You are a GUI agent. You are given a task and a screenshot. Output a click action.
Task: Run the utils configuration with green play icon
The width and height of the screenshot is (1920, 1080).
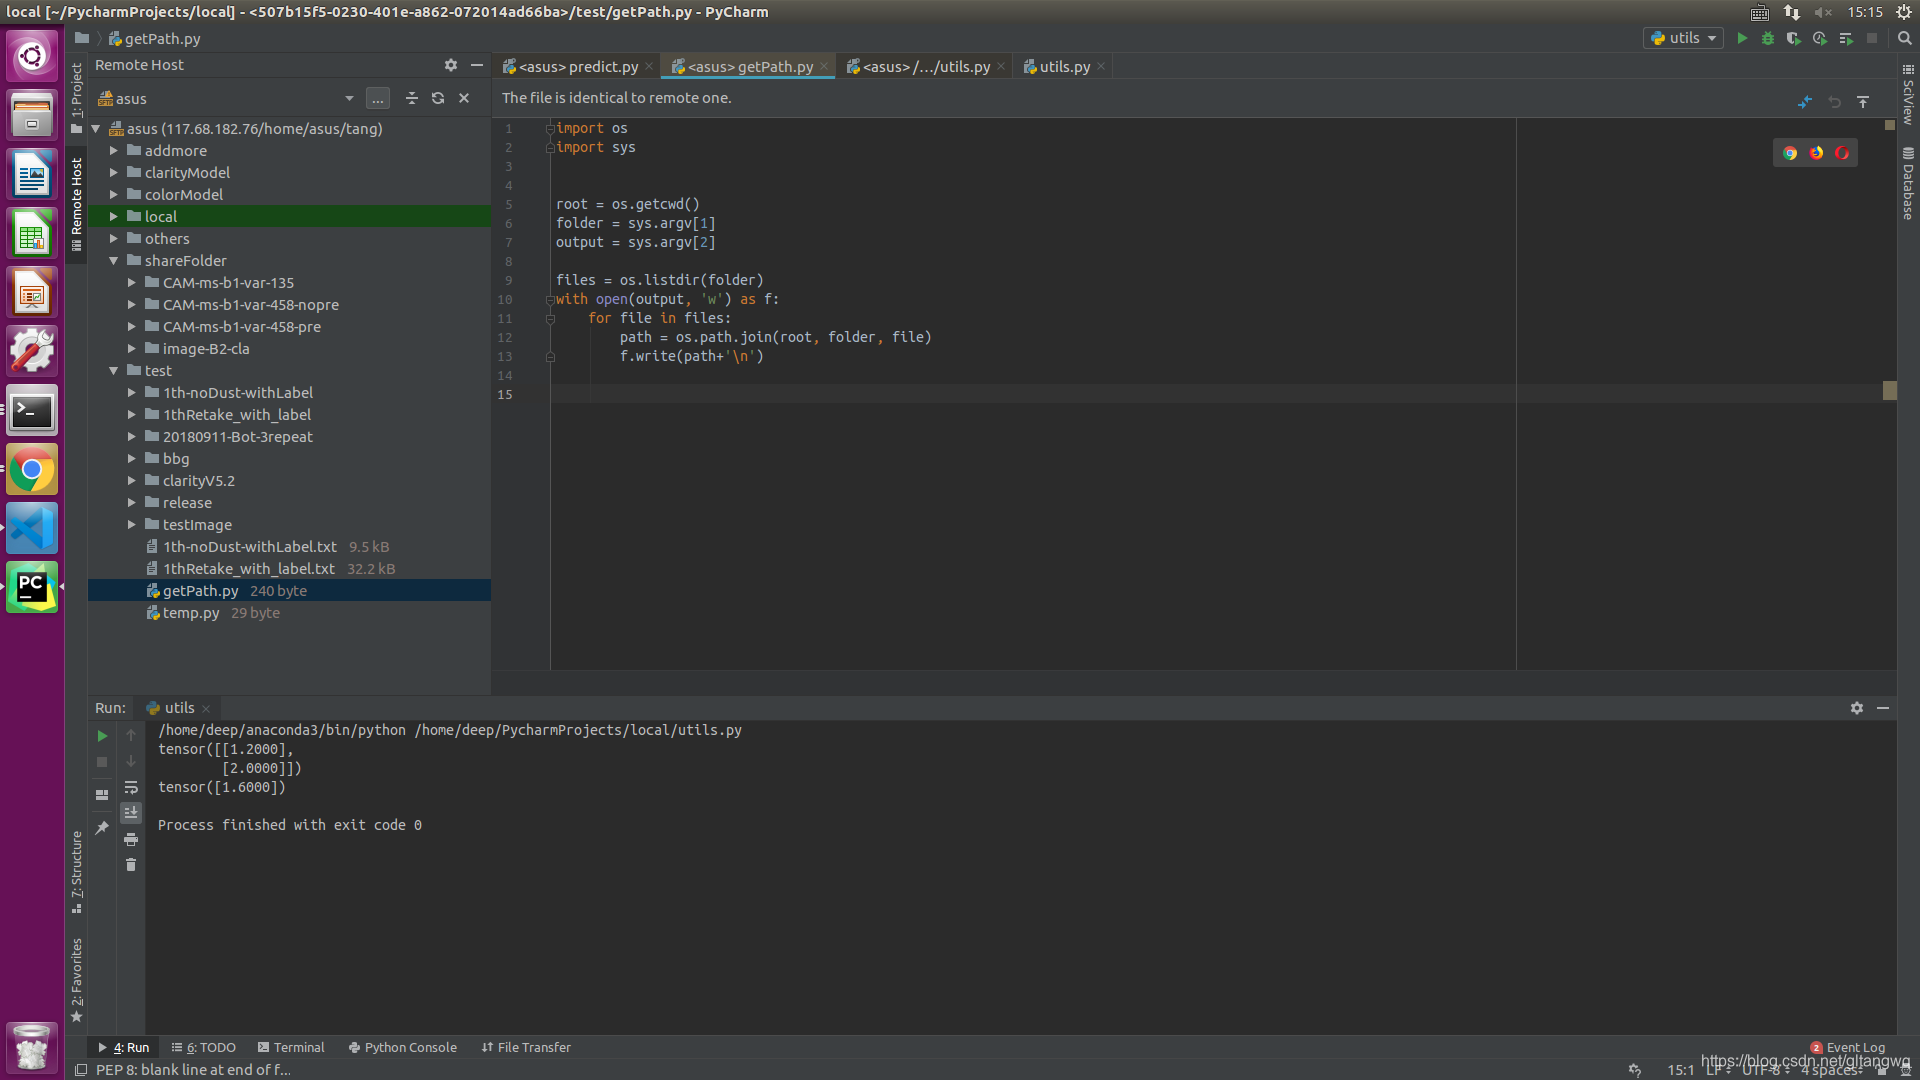coord(1742,38)
